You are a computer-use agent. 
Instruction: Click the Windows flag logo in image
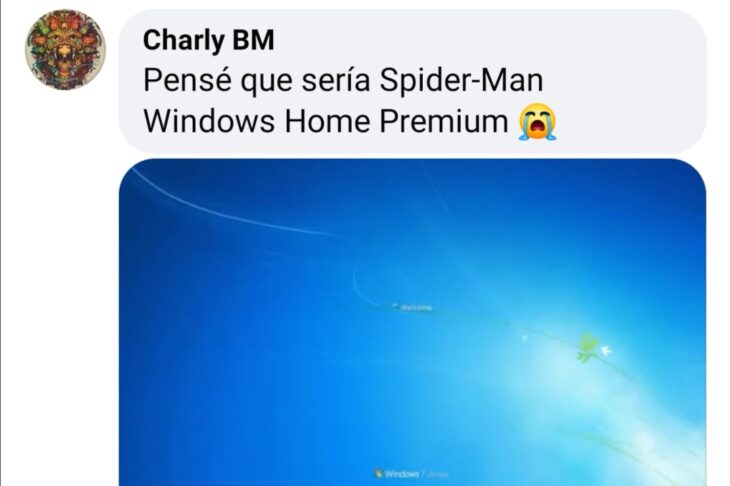[379, 473]
